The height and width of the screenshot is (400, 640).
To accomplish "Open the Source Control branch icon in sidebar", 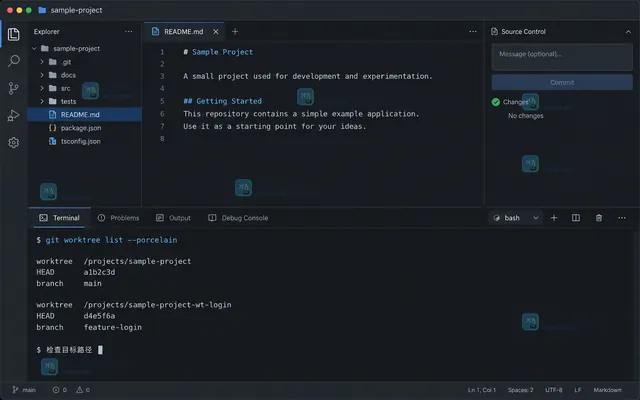I will 13,88.
